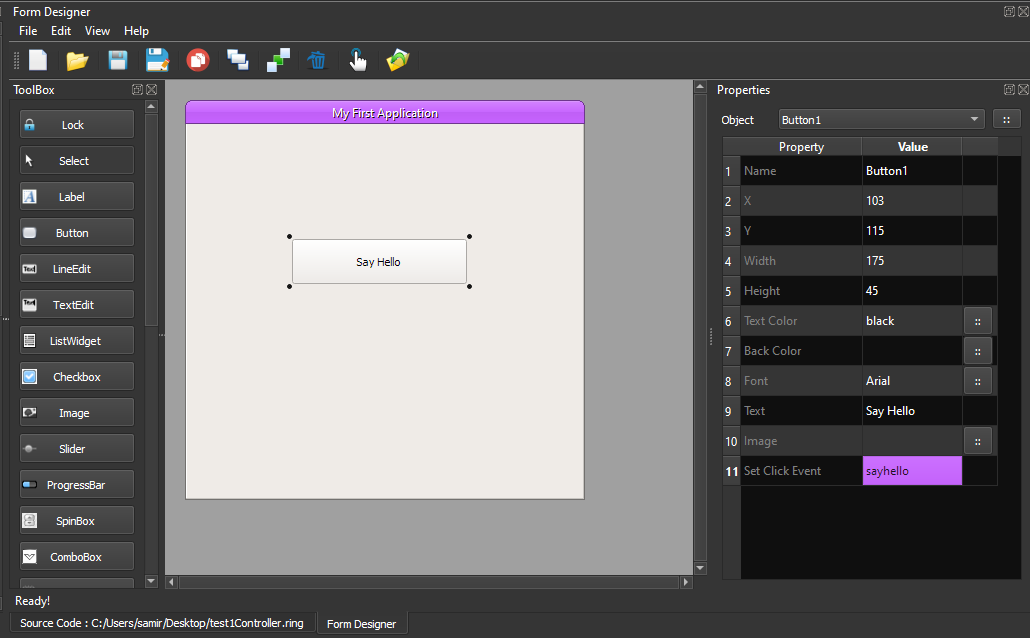Open a form with the folder icon
The width and height of the screenshot is (1030, 638).
point(77,60)
